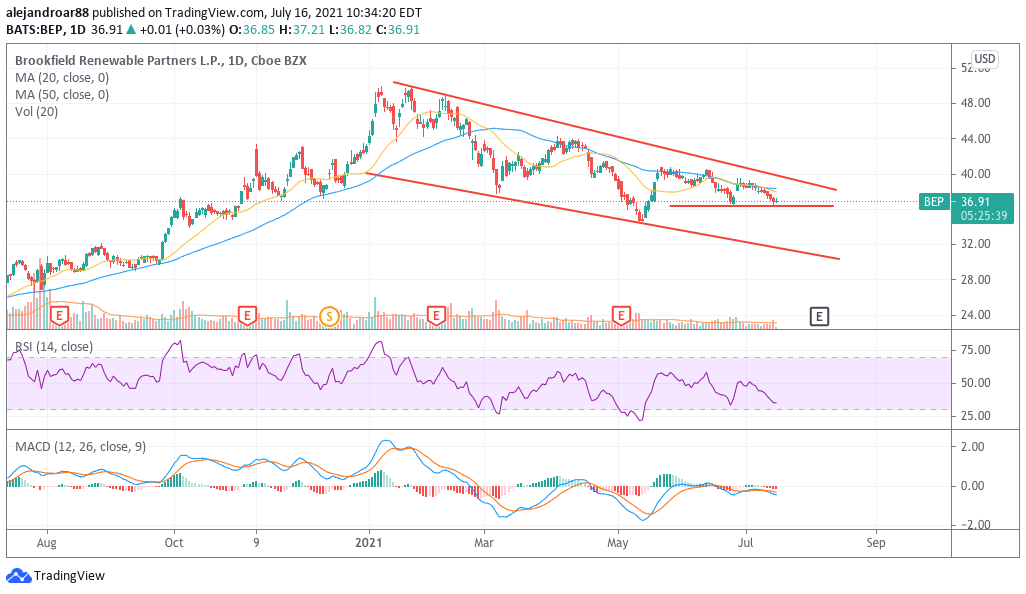Screen dimensions: 1026x594
Task: Select the Brookfield Renewable Partners title
Action: (161, 61)
